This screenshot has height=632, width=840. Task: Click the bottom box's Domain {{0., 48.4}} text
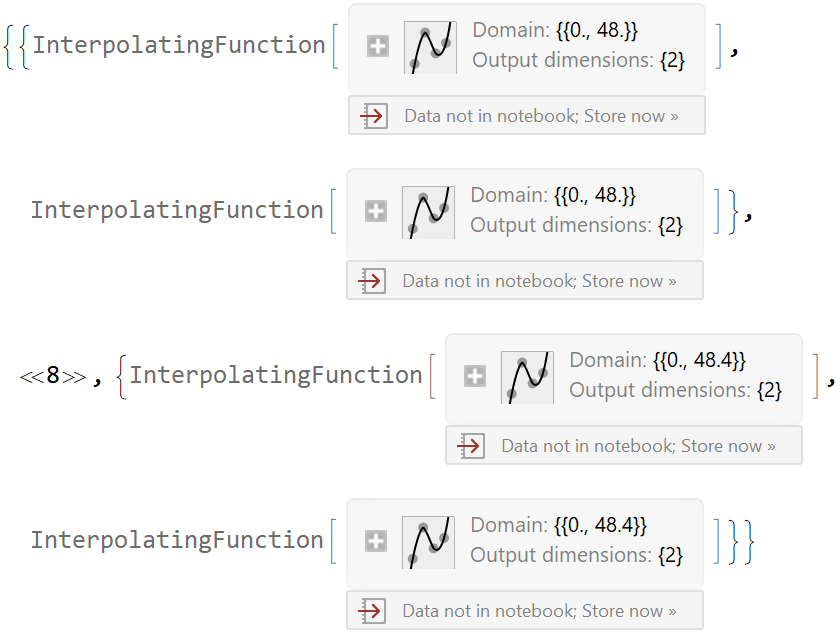(x=559, y=525)
